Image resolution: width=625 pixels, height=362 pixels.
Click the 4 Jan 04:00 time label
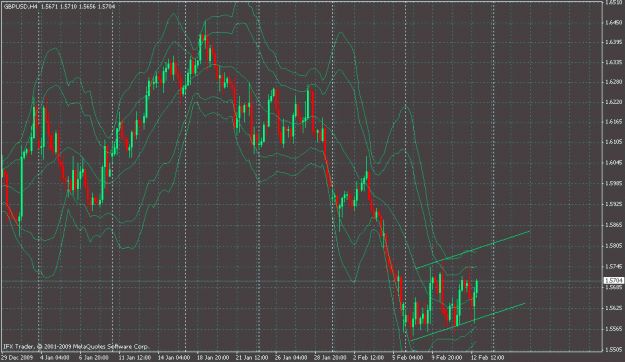click(x=55, y=357)
